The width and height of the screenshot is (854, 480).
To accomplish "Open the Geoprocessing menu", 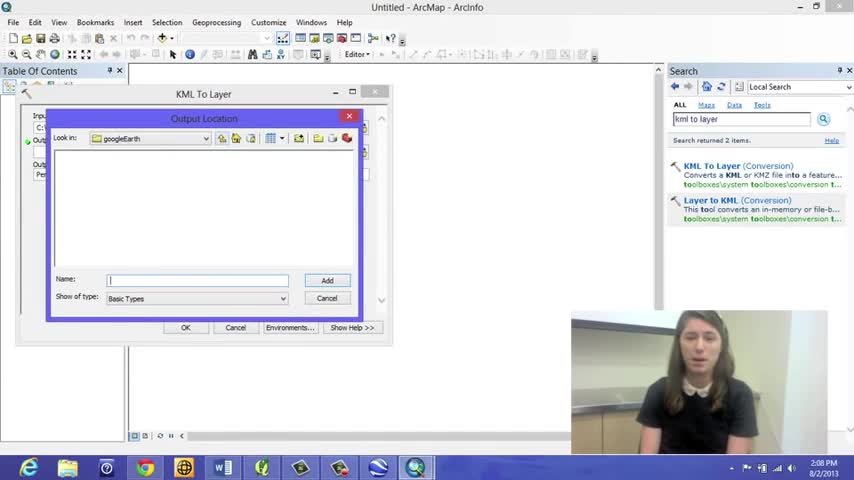I will (x=216, y=22).
